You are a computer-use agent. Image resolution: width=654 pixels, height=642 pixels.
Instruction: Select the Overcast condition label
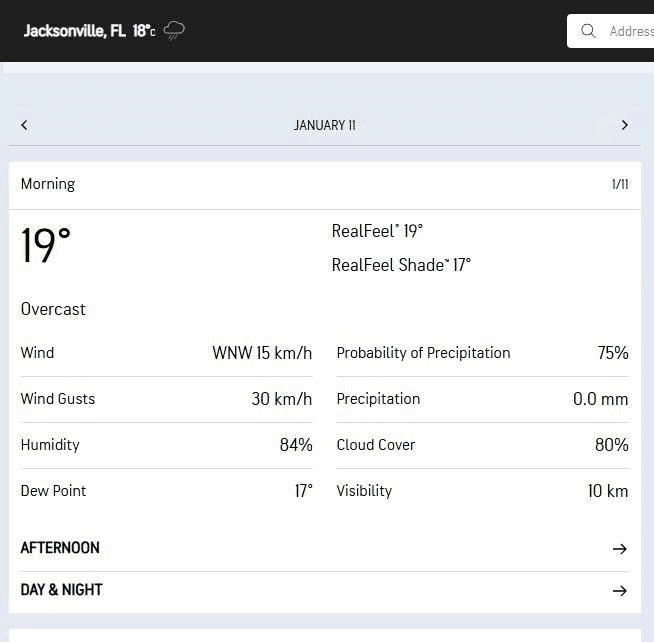click(x=53, y=309)
